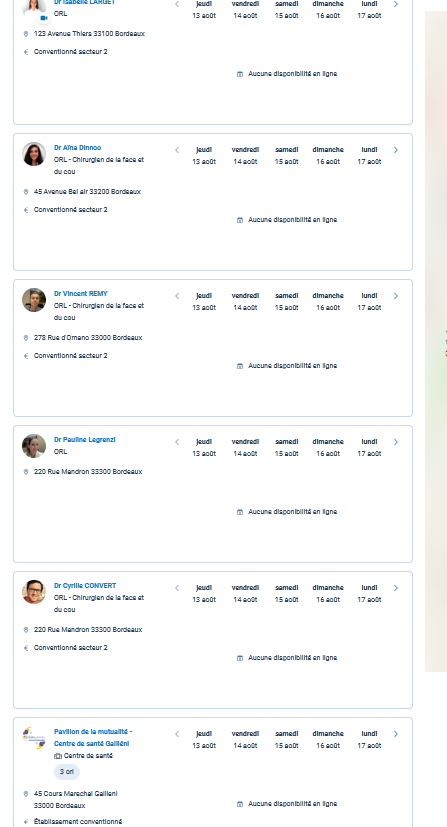Image resolution: width=447 pixels, height=827 pixels.
Task: Show previous dates for Dr Aïna Dinnoo
Action: pyautogui.click(x=177, y=150)
